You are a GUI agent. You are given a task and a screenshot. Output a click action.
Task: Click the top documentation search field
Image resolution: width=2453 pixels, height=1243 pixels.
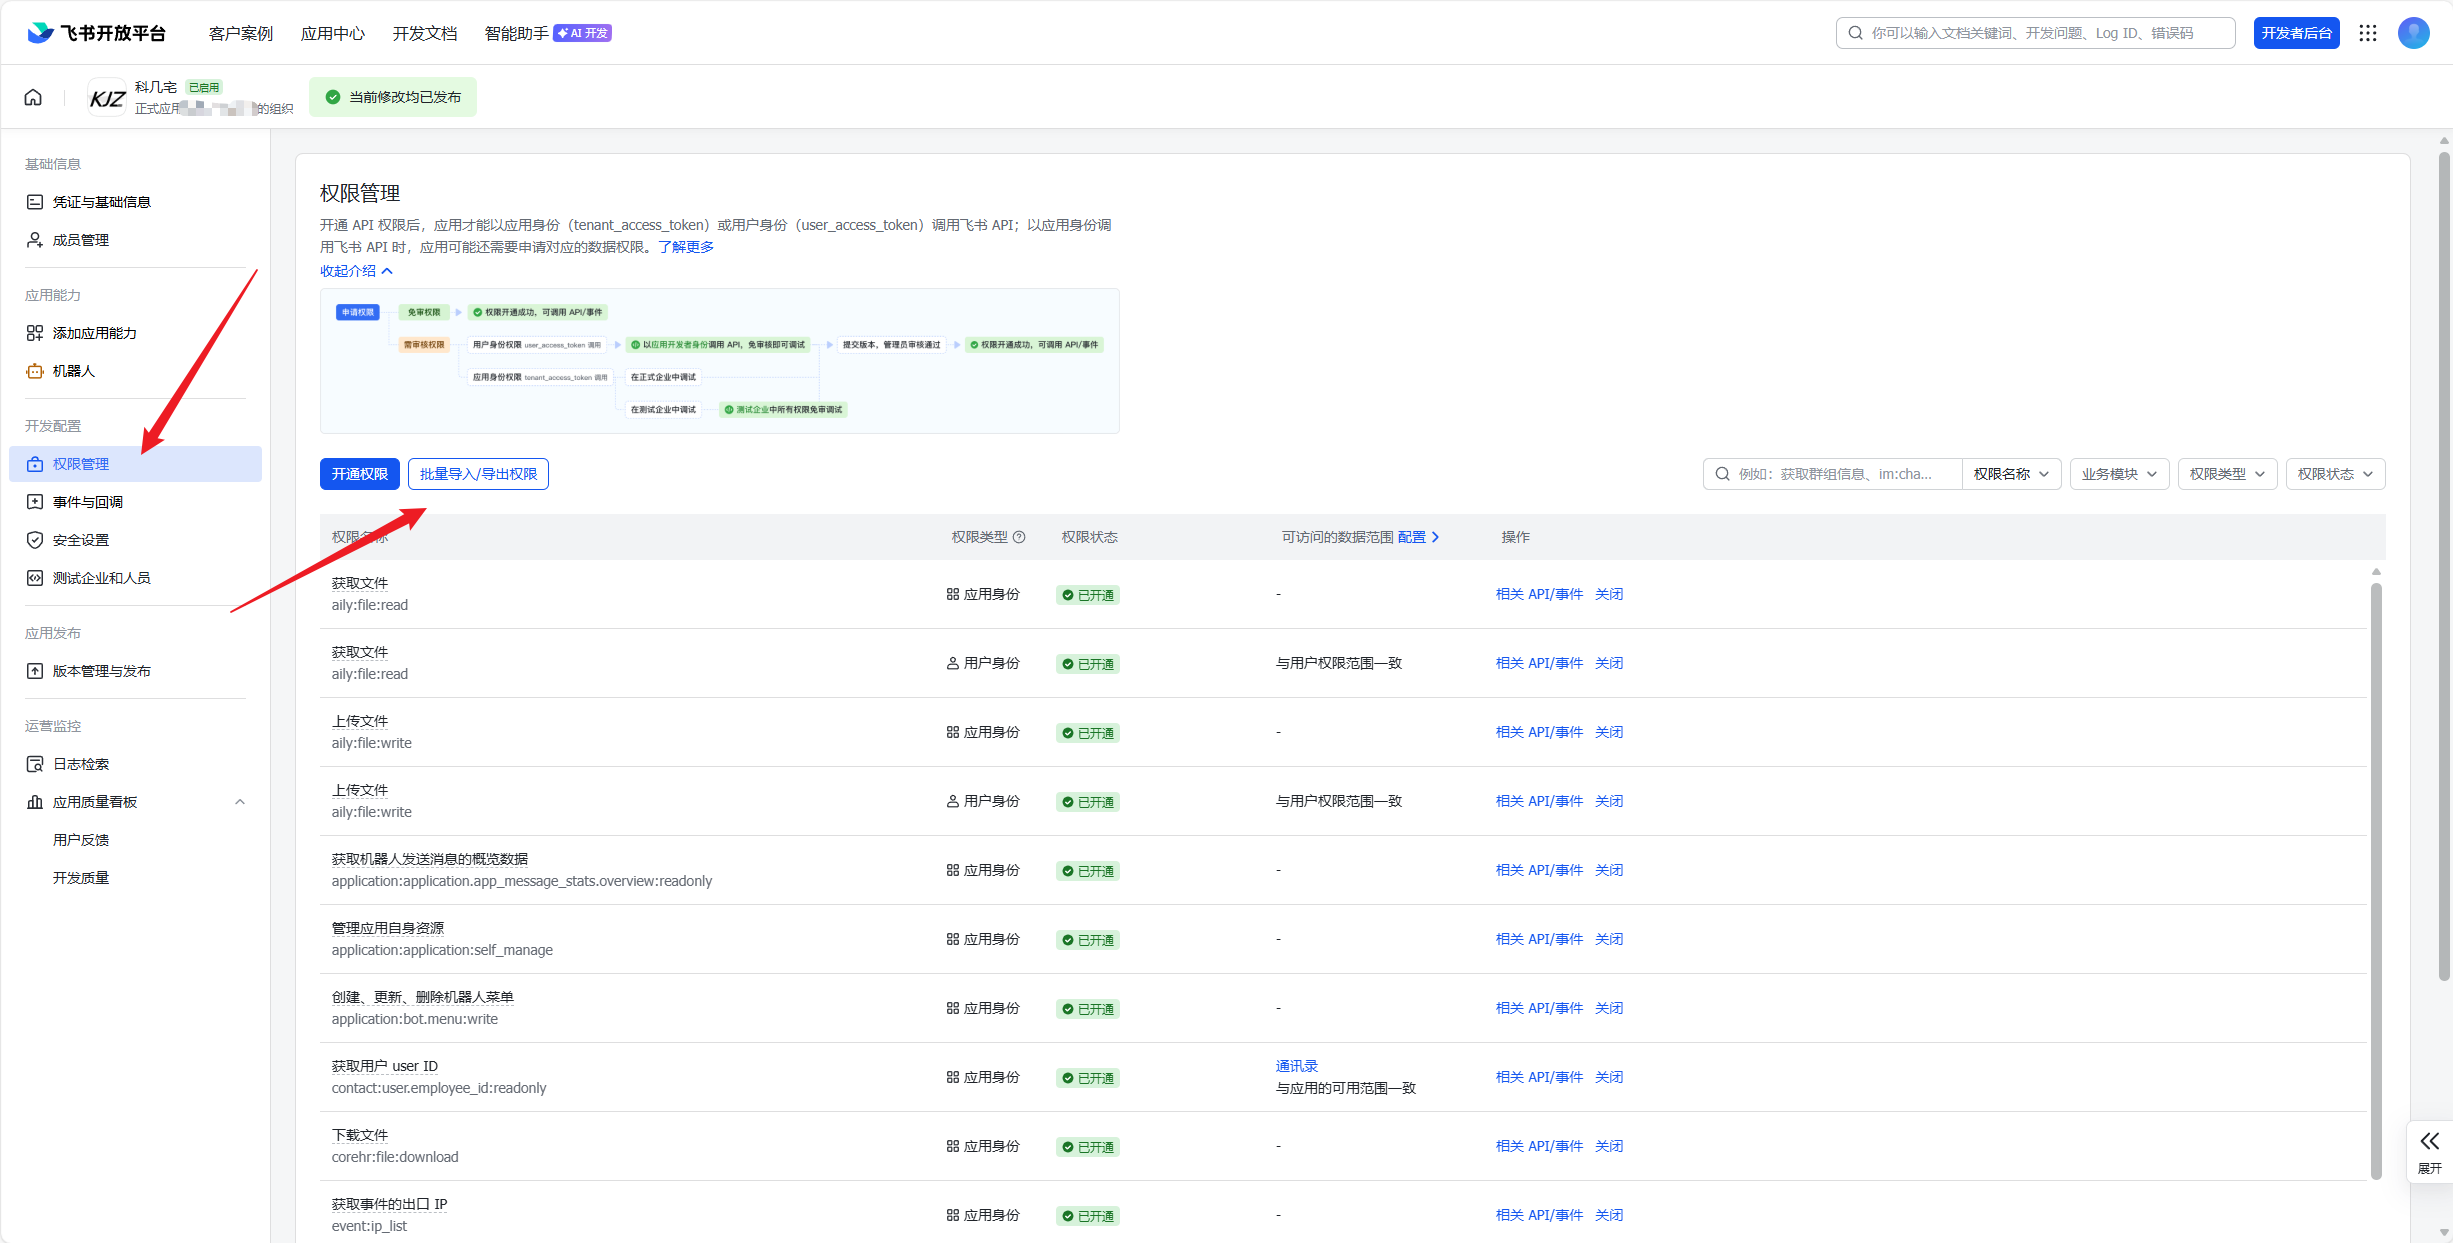point(2034,33)
